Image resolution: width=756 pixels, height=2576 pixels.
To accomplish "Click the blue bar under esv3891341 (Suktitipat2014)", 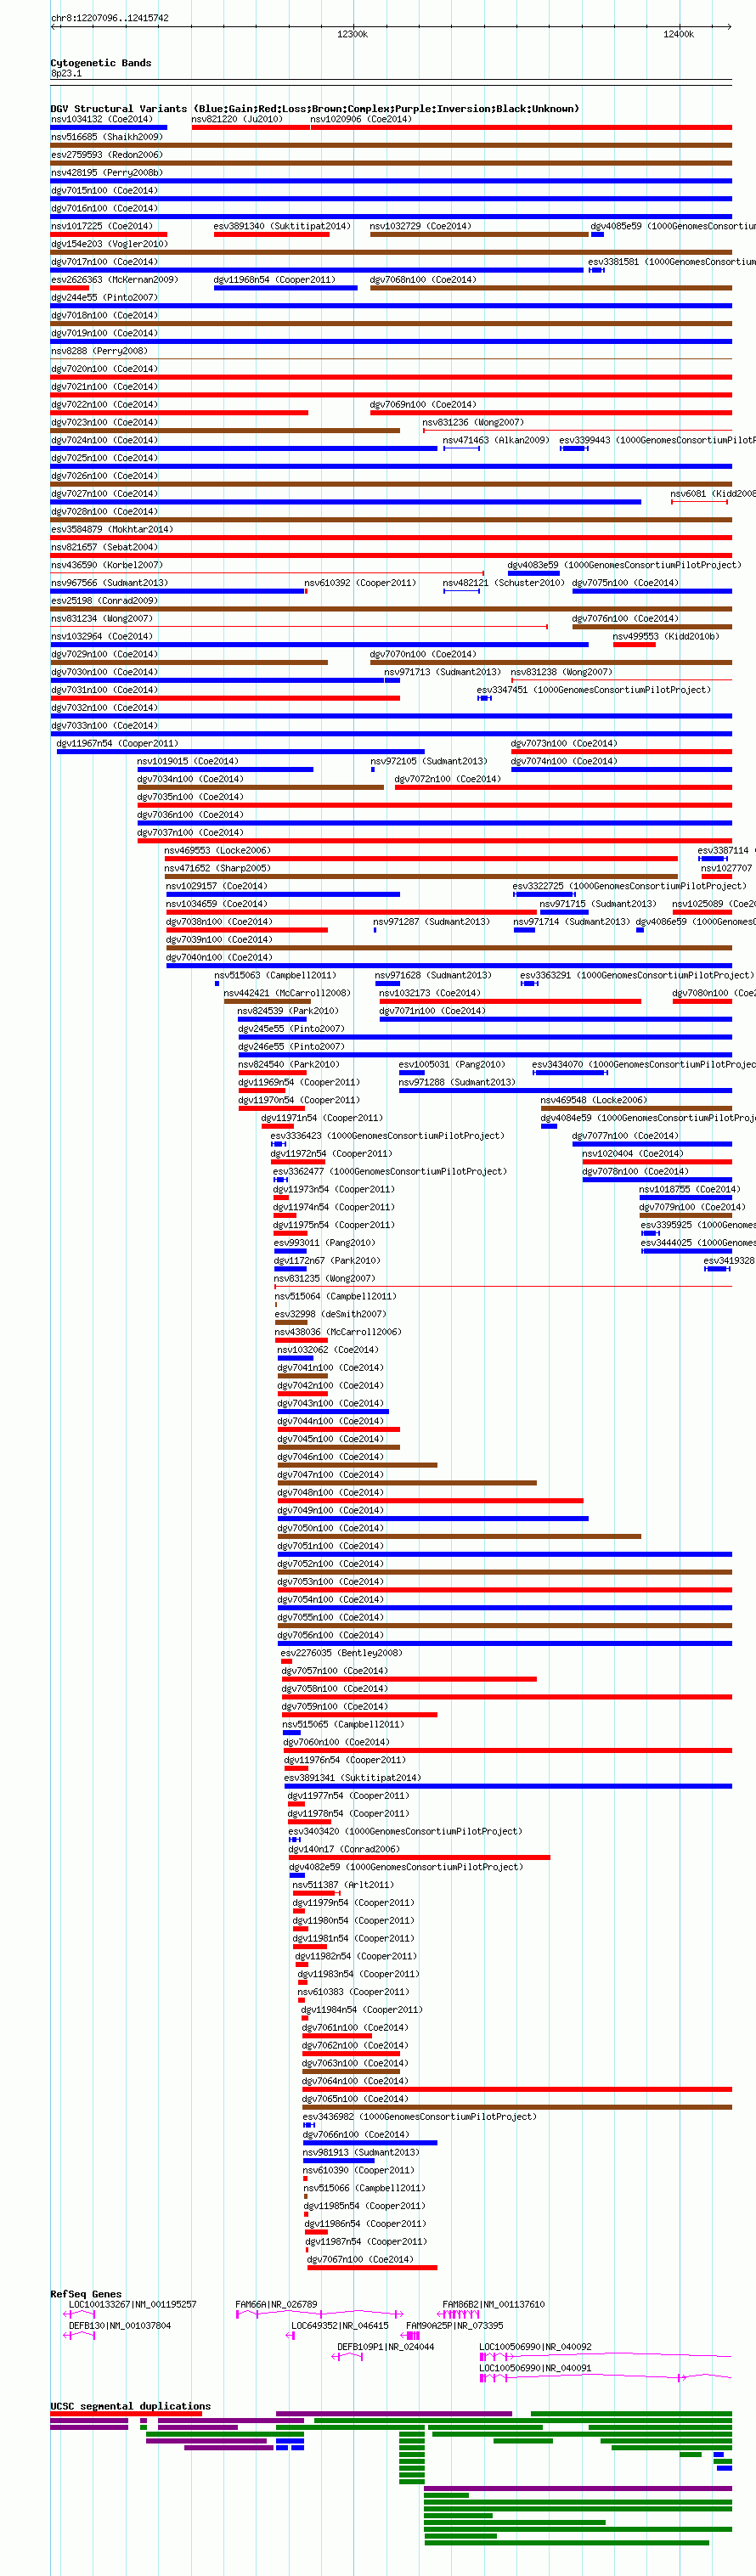I will pos(508,1786).
